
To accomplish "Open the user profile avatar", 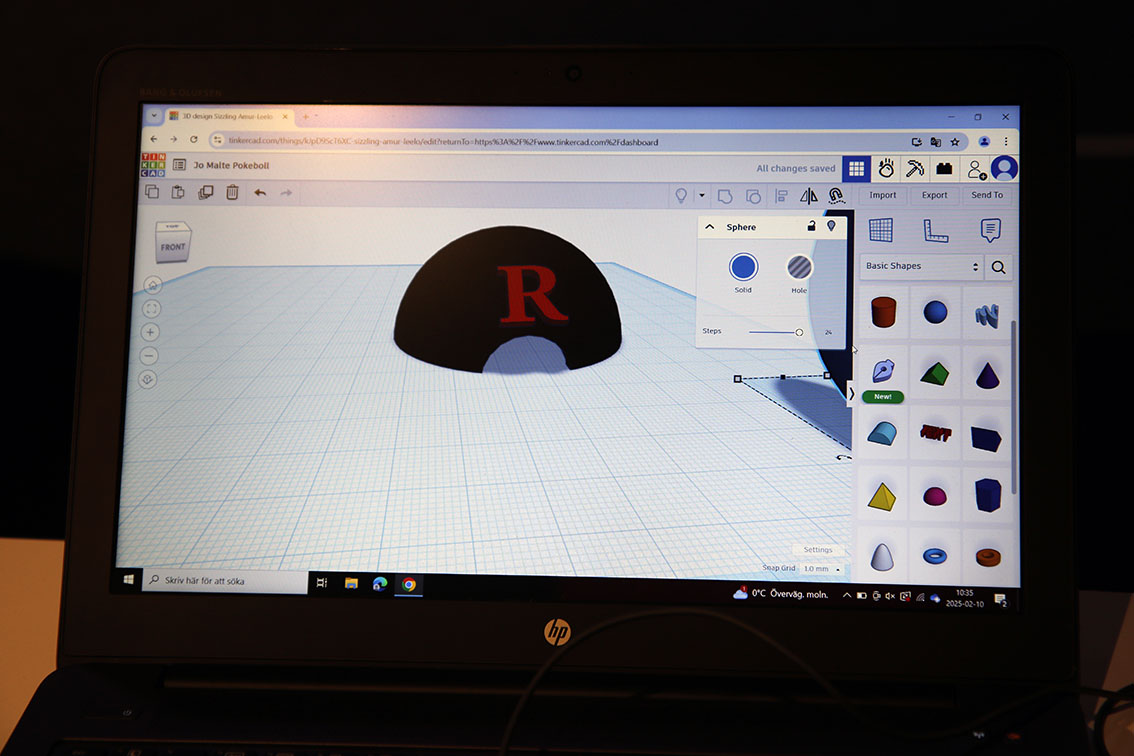I will [1004, 169].
